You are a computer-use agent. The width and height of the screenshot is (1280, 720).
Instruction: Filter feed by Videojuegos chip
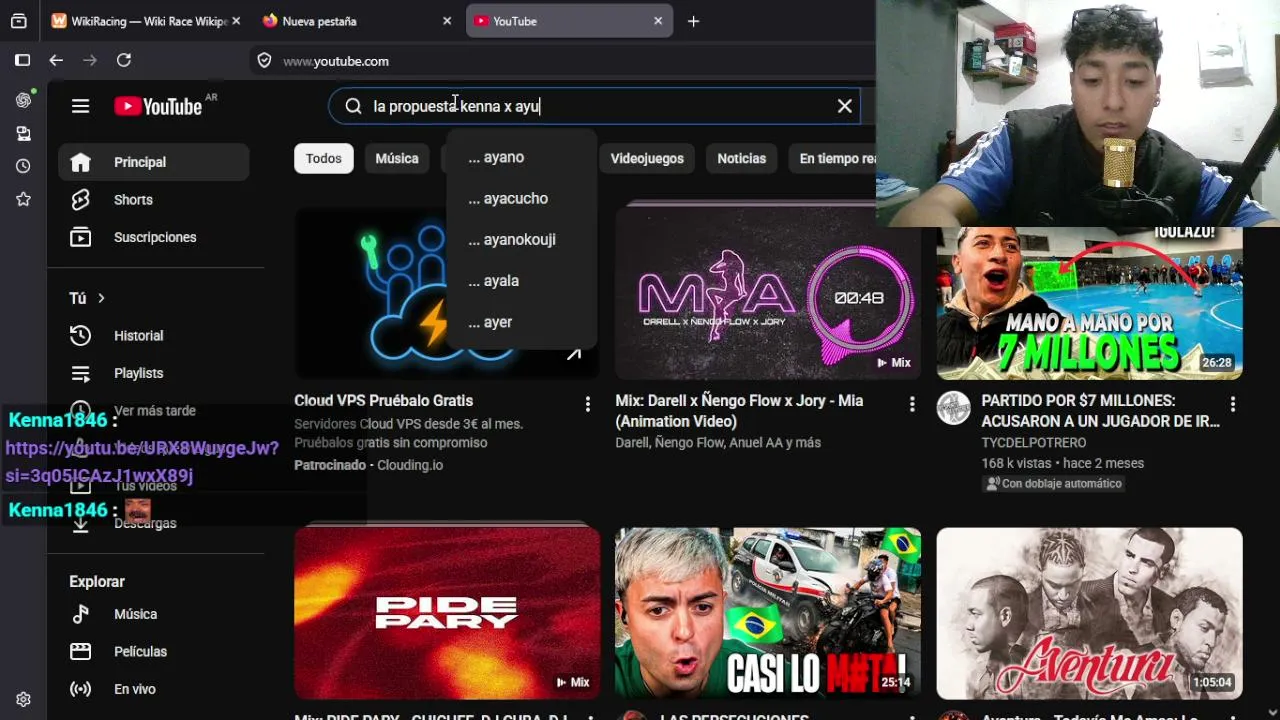click(x=647, y=158)
